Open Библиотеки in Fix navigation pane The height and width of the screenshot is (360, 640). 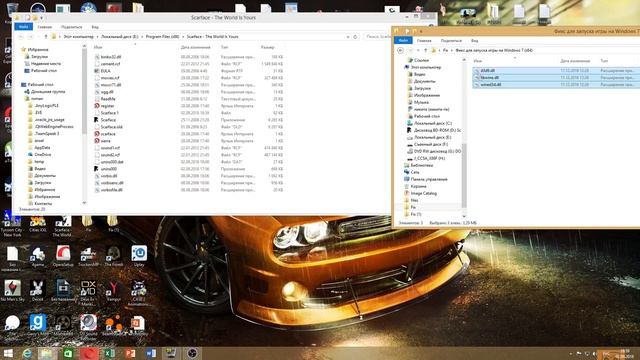pos(418,165)
